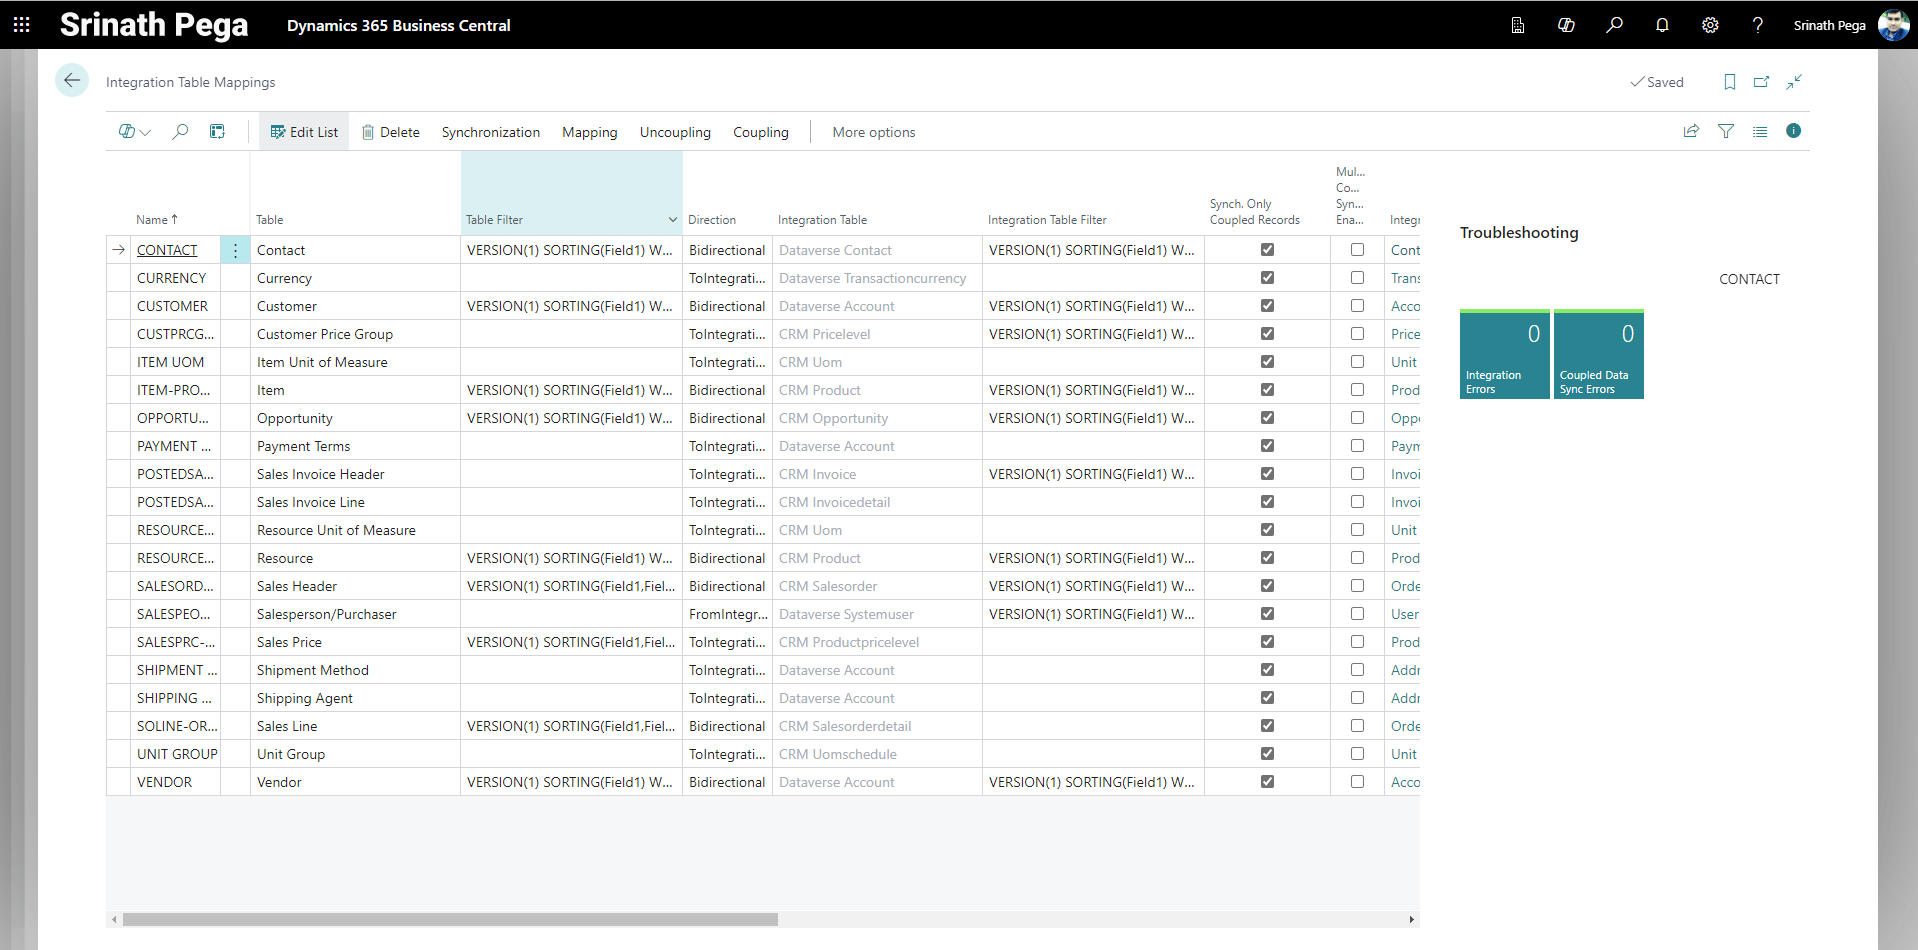Uncheck Synch. Only Coupled Records for VENDOR

1267,782
